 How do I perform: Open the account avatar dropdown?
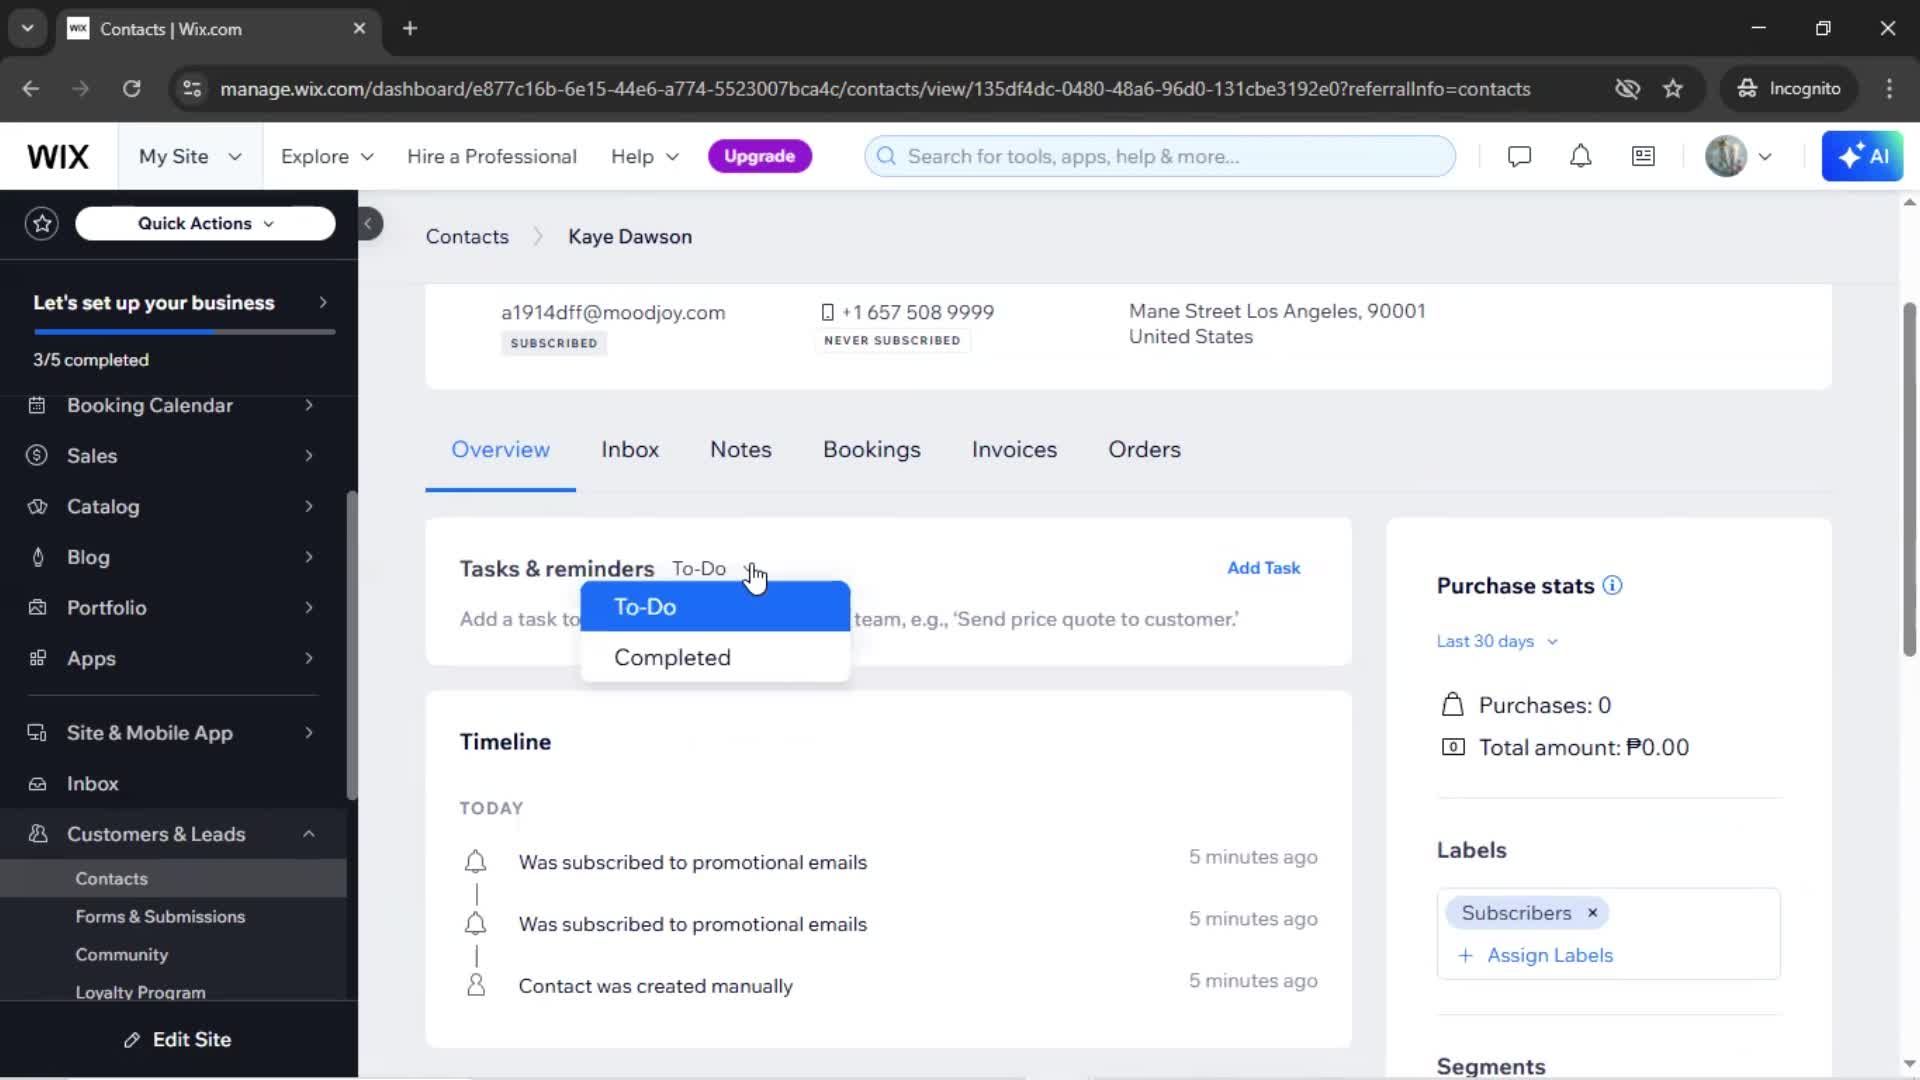tap(1739, 156)
